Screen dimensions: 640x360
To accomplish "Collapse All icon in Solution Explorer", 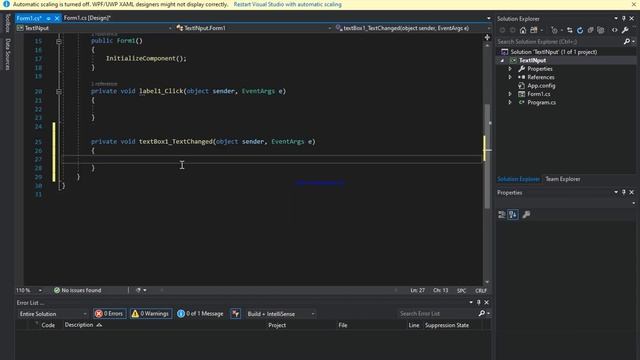I will (x=590, y=30).
